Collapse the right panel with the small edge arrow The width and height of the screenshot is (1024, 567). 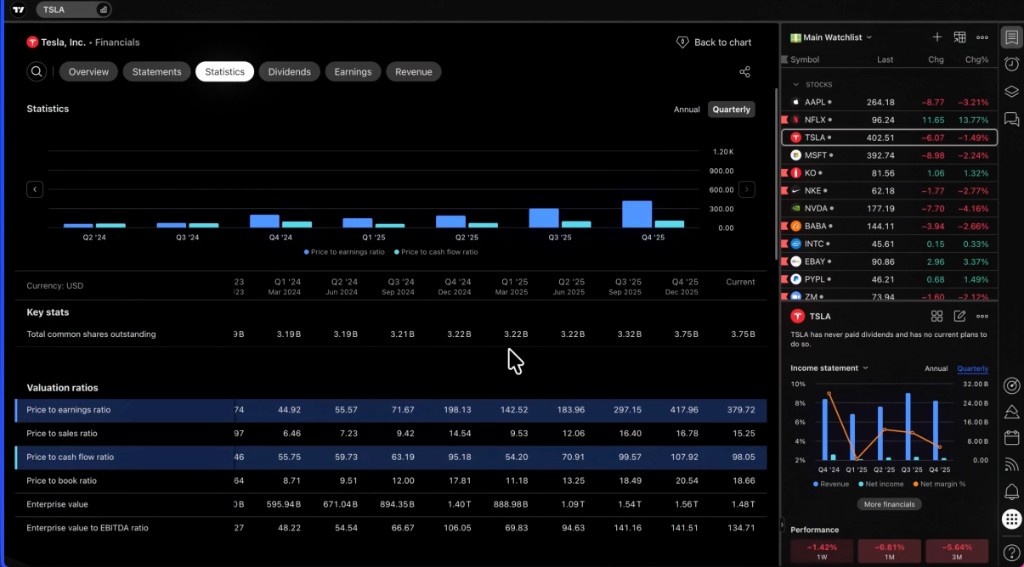782,525
